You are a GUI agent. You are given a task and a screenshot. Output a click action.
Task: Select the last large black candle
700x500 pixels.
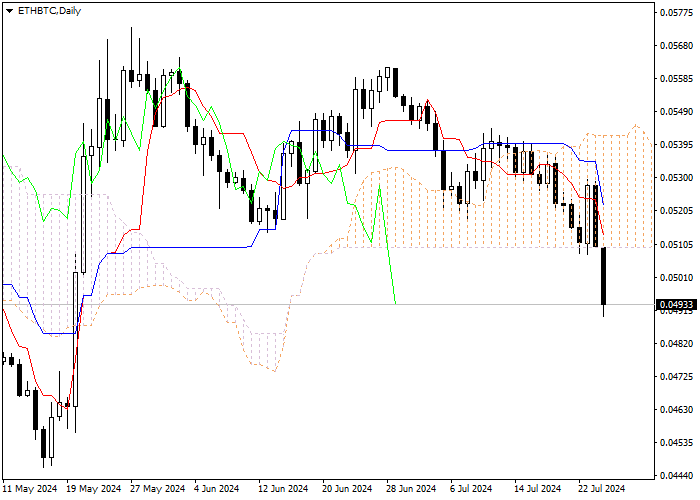[x=604, y=276]
